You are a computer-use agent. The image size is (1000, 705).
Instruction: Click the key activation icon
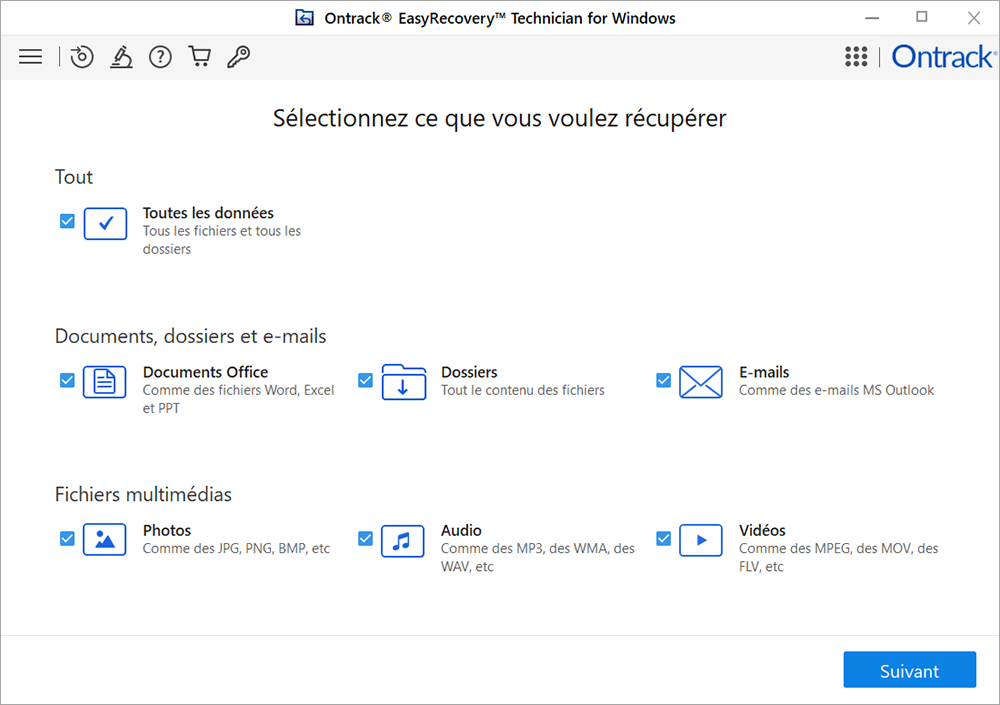[x=239, y=57]
